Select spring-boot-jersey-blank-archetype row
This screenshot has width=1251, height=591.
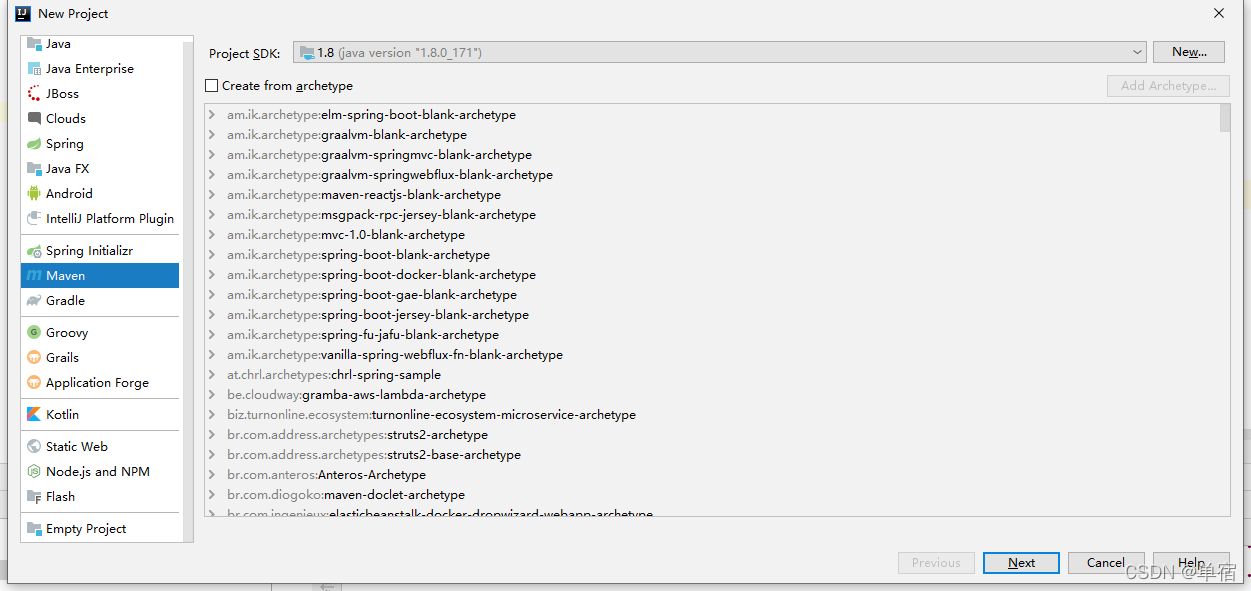(712, 315)
